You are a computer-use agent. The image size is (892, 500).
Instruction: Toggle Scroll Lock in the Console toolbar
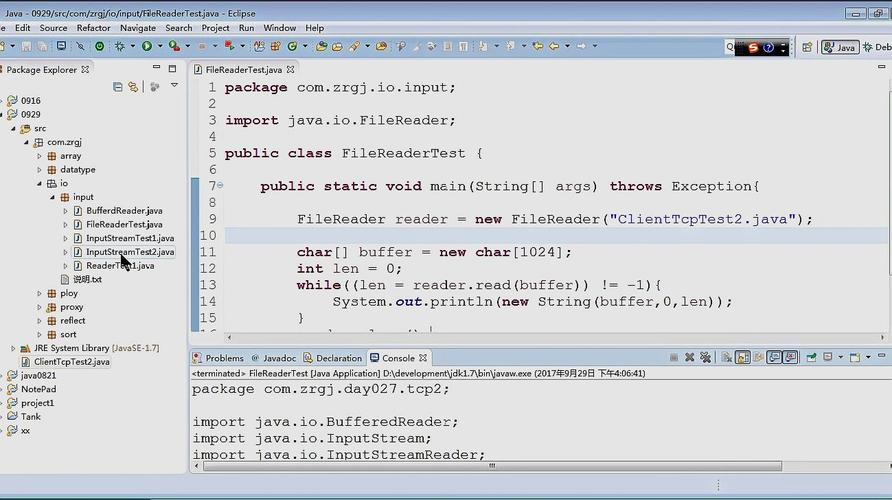tap(742, 358)
